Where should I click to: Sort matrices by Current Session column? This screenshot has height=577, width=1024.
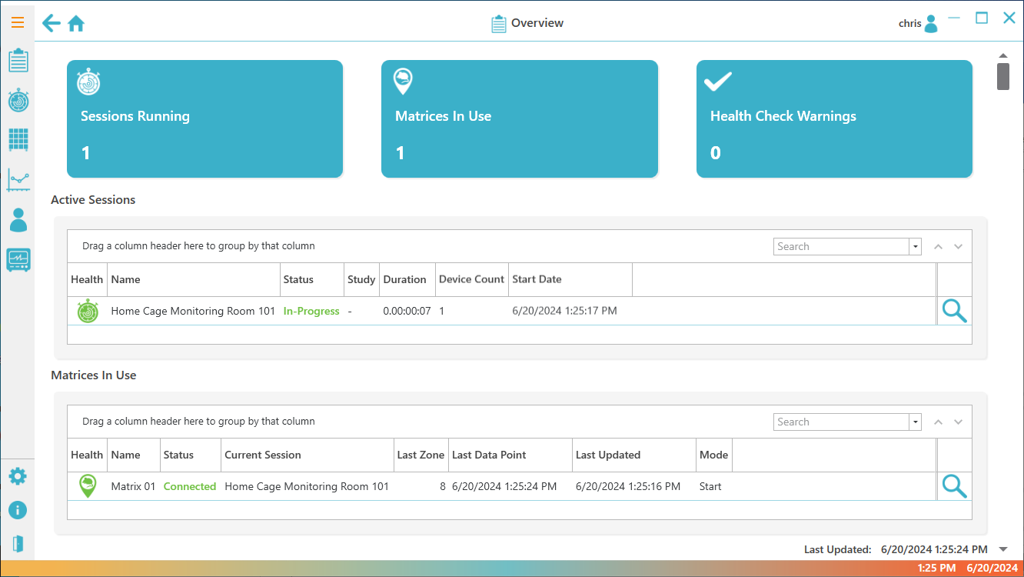point(307,455)
